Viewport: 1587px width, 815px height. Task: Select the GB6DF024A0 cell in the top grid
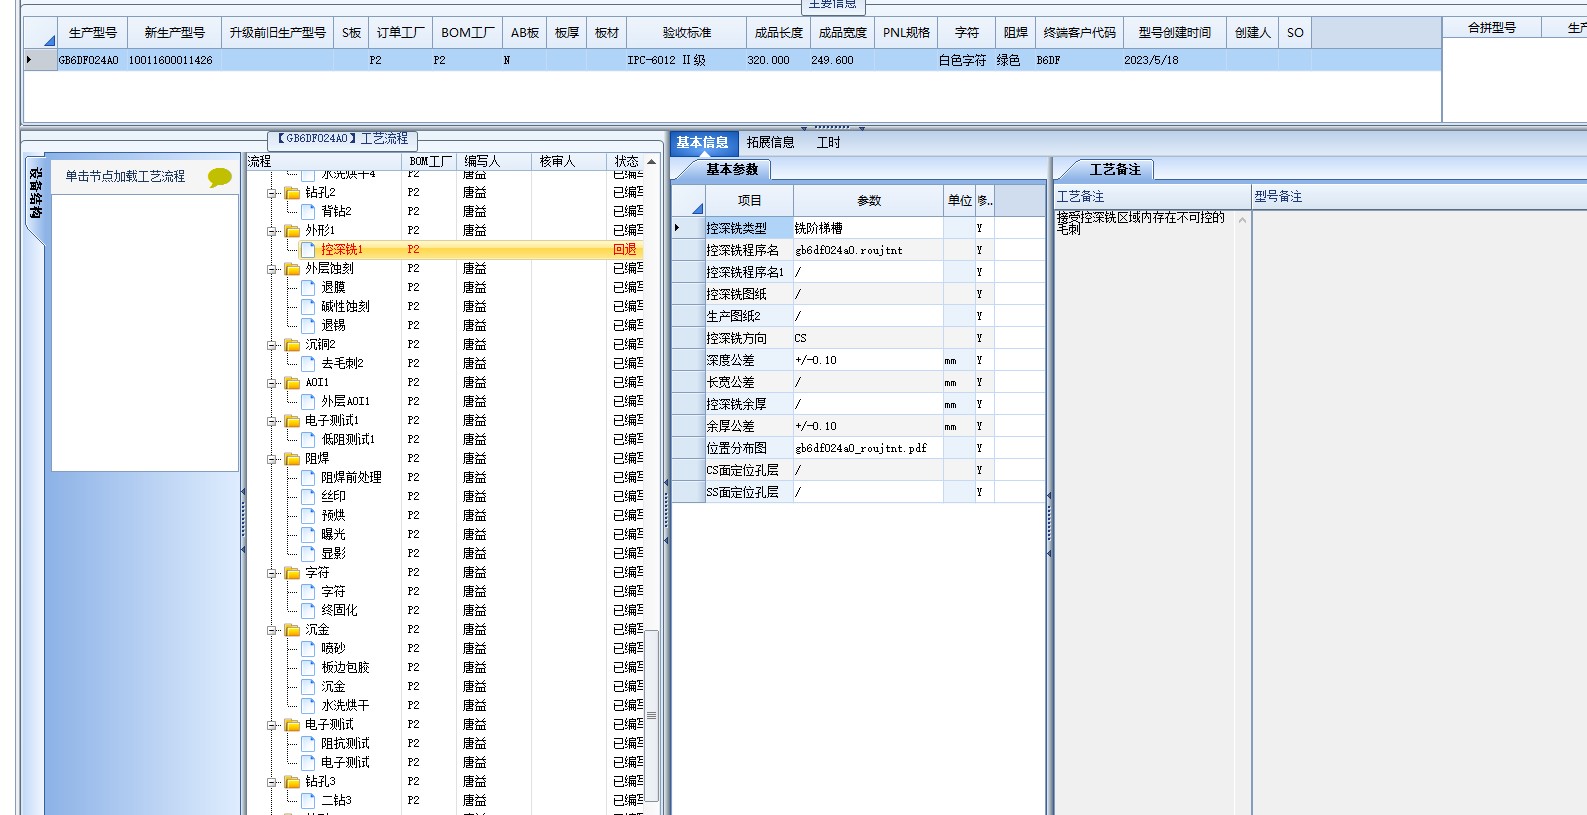(x=92, y=60)
